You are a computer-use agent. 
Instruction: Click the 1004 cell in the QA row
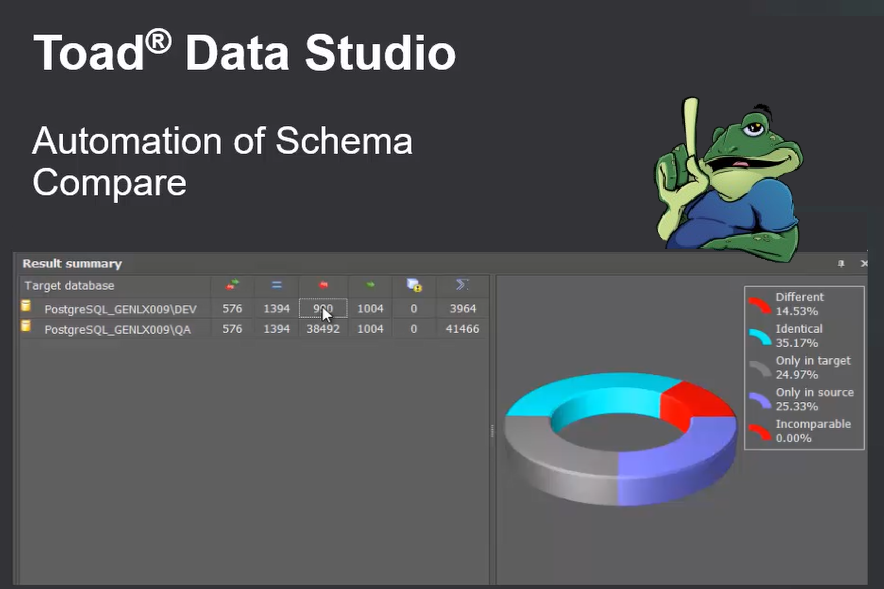click(x=370, y=329)
